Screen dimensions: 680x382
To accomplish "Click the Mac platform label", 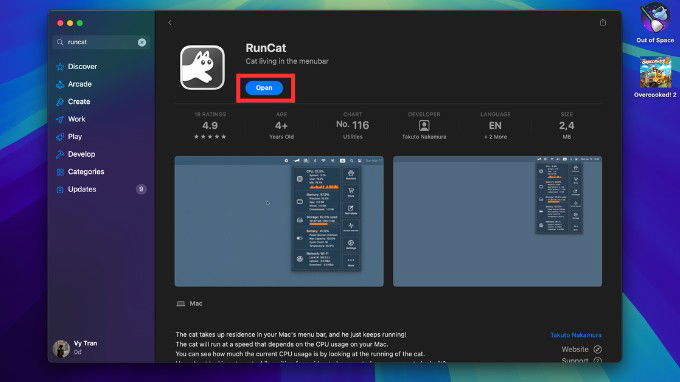I will (x=196, y=304).
